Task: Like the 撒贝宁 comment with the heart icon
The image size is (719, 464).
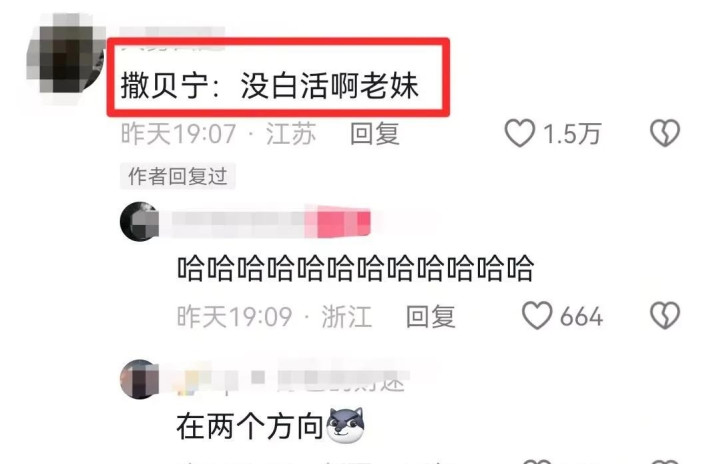Action: [520, 133]
